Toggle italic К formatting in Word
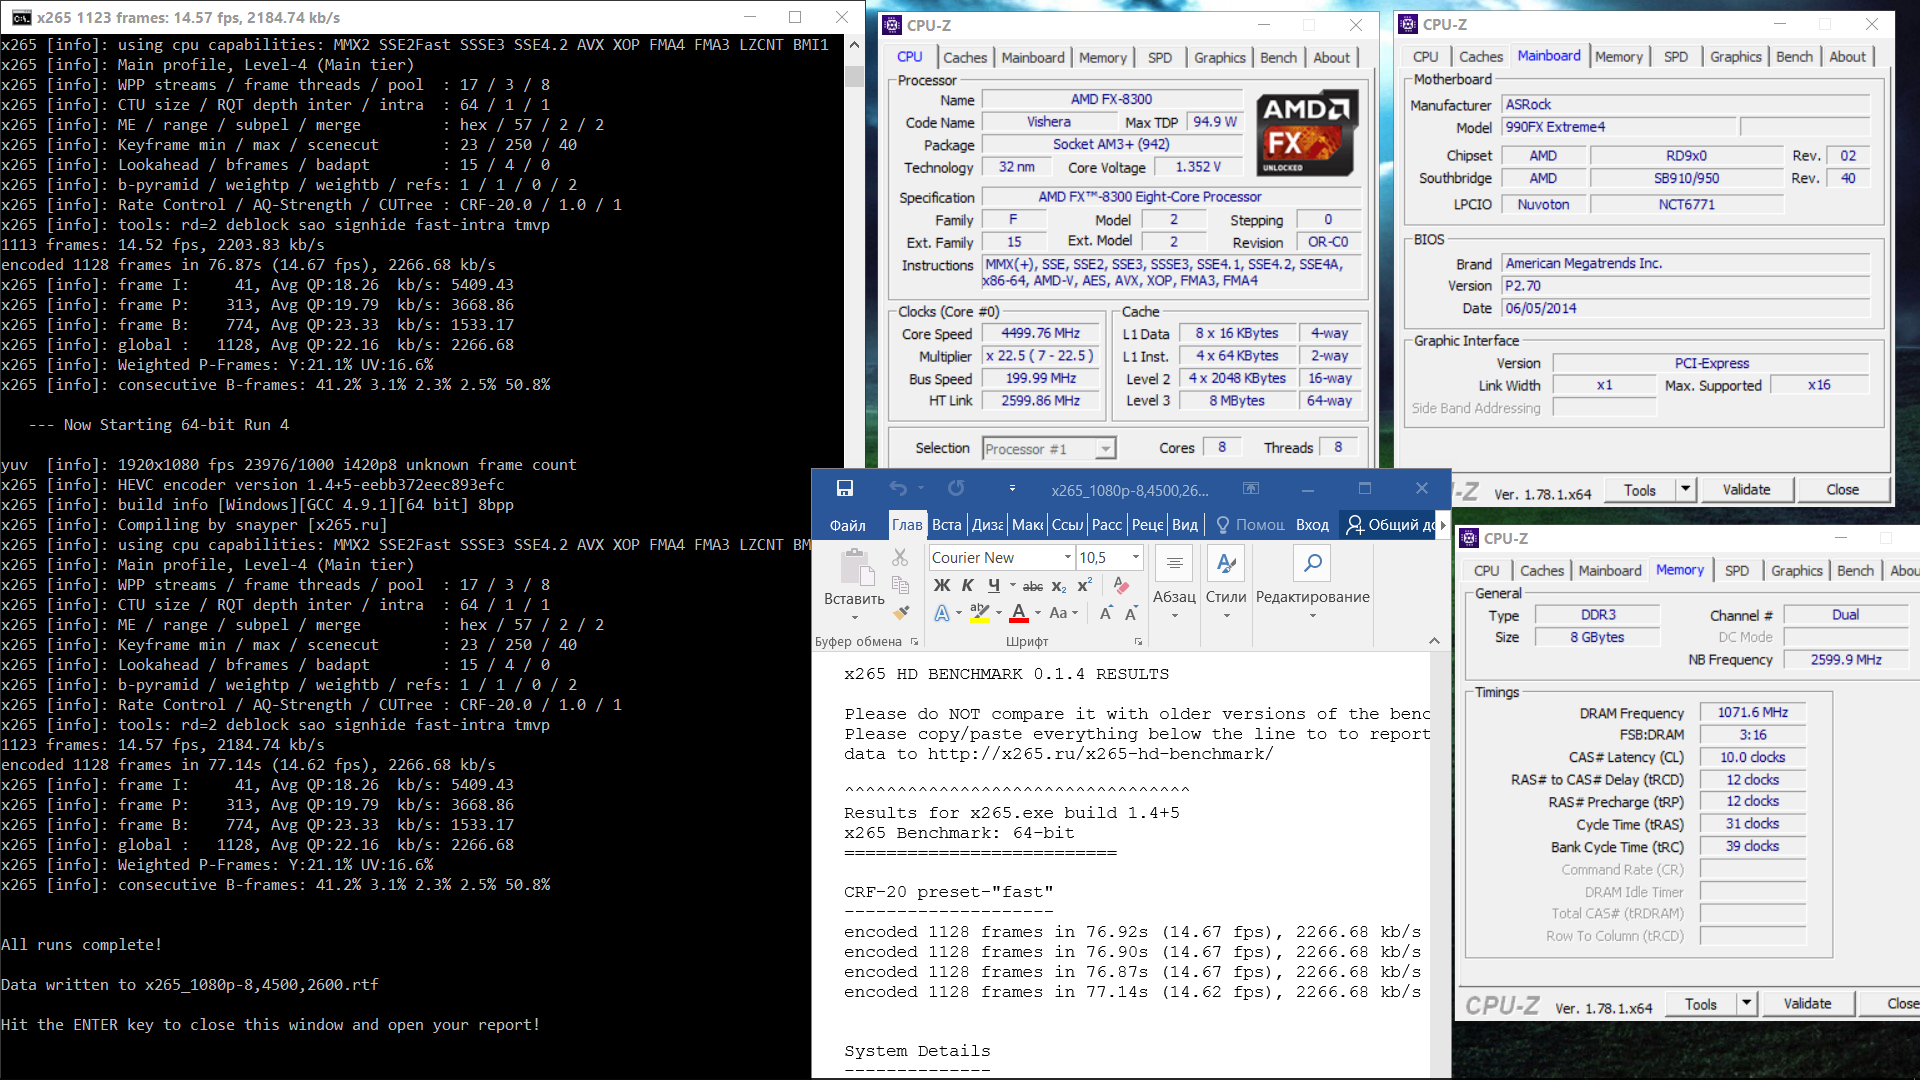Image resolution: width=1920 pixels, height=1080 pixels. (967, 586)
